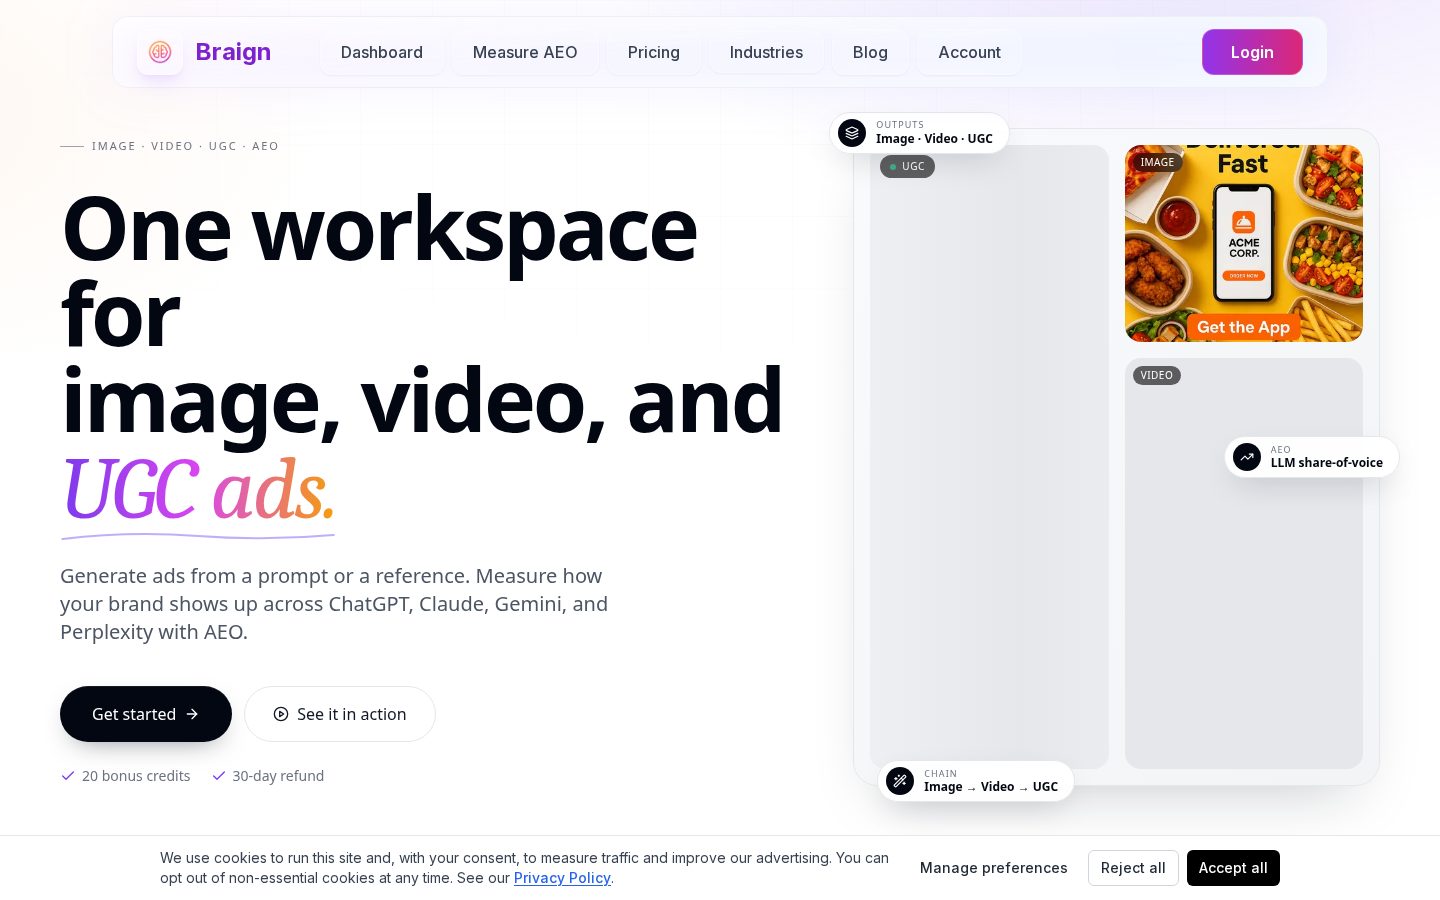Click the '30-day refund' text
Viewport: 1440px width, 900px height.
pos(278,776)
